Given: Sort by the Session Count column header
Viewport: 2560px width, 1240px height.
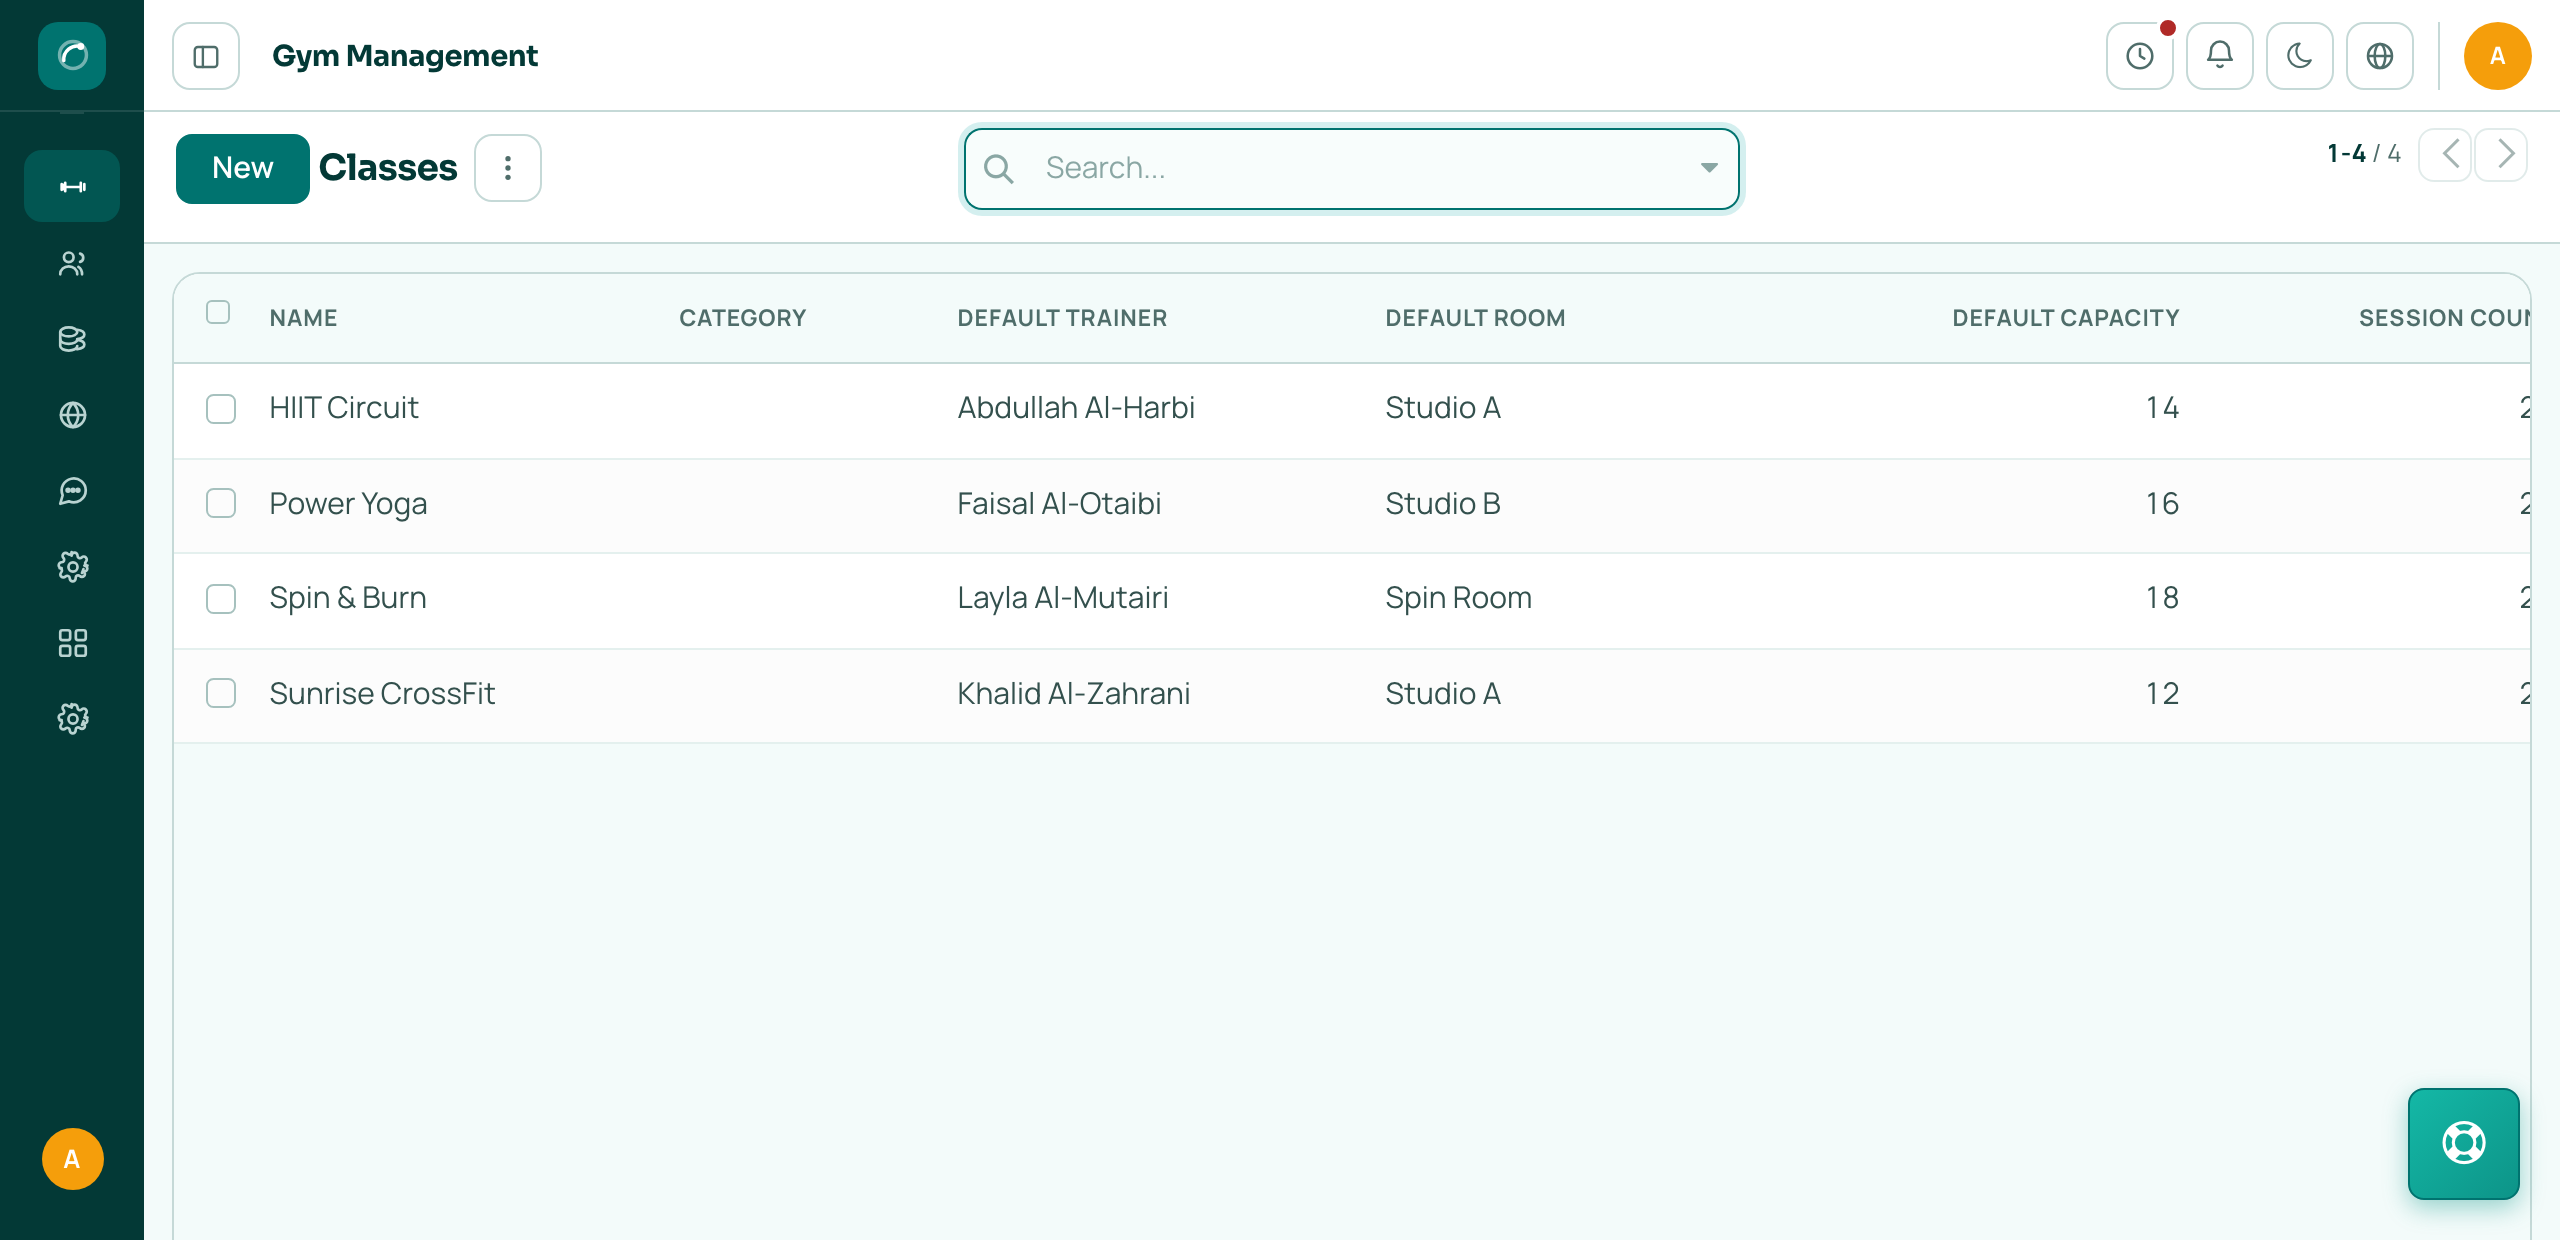Looking at the screenshot, I should (2444, 318).
